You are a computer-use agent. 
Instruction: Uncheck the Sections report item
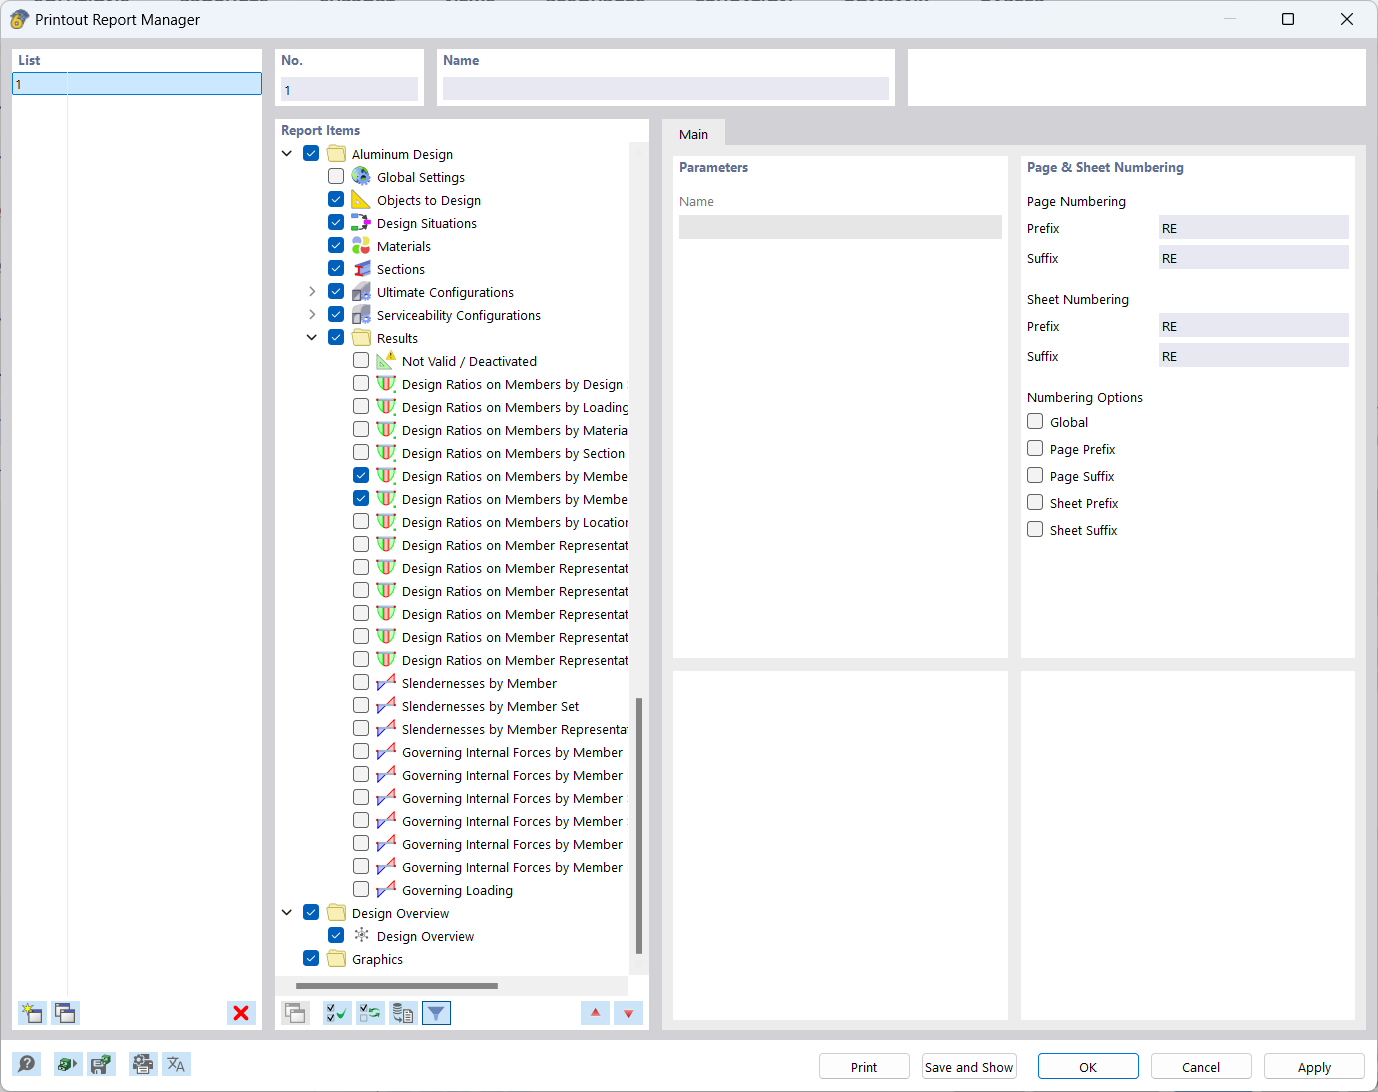point(336,268)
